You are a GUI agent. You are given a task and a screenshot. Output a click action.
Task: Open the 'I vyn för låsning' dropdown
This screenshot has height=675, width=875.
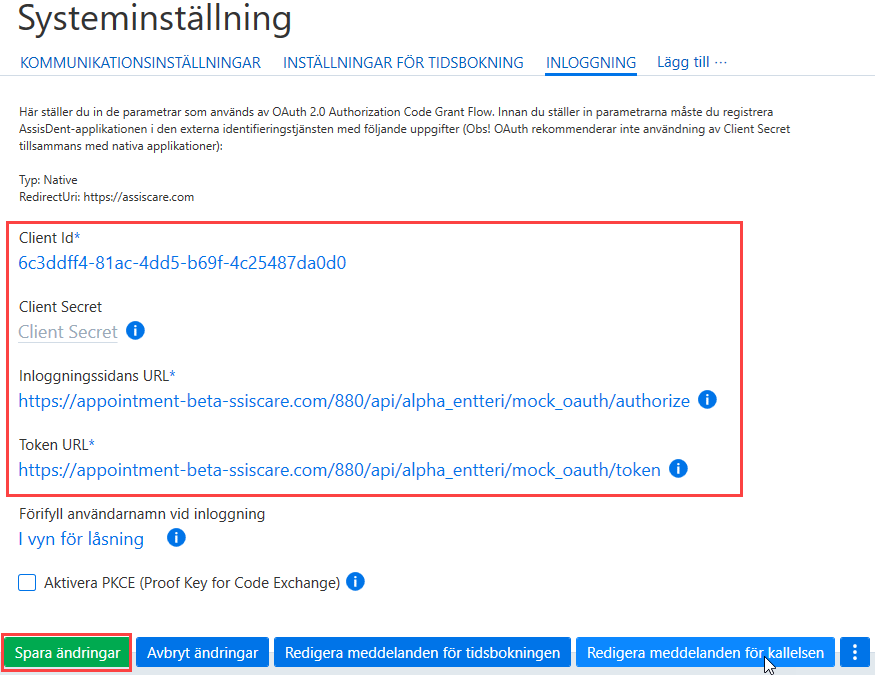[81, 539]
